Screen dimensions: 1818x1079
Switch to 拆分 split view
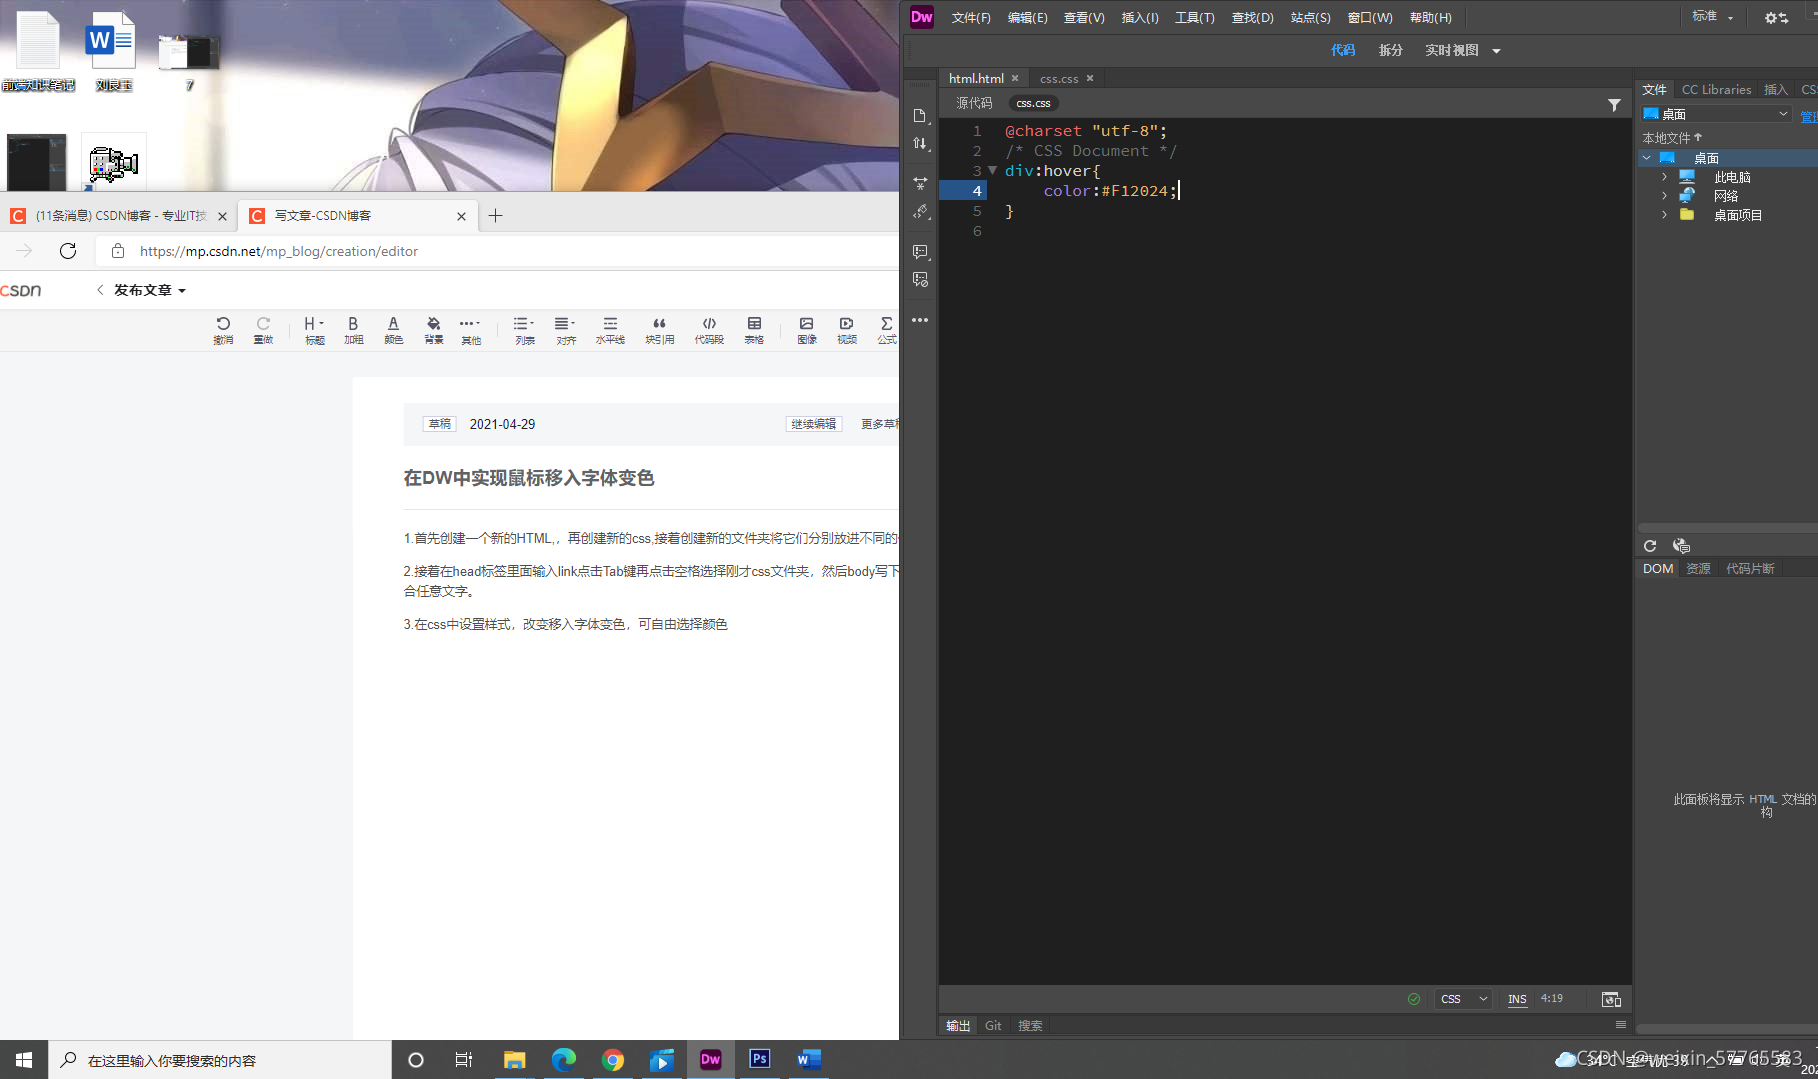tap(1390, 51)
